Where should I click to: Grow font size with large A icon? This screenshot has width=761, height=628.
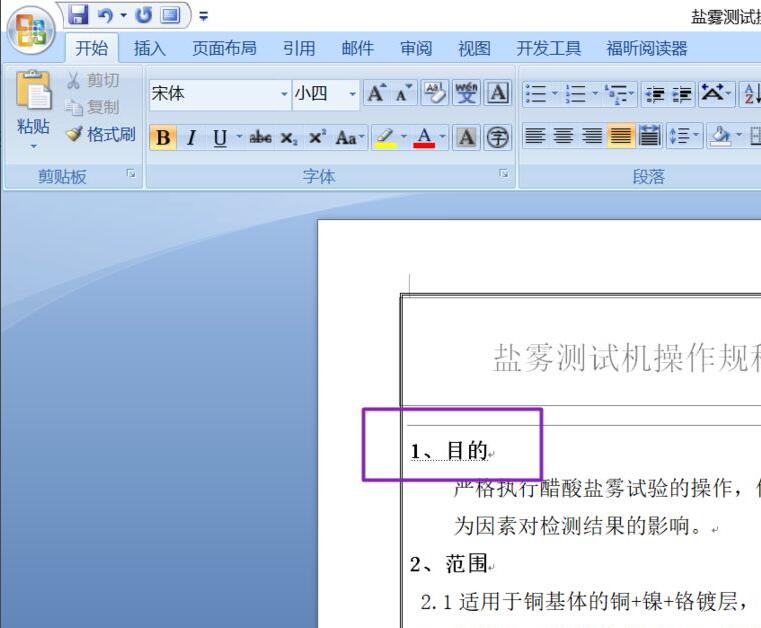[376, 93]
